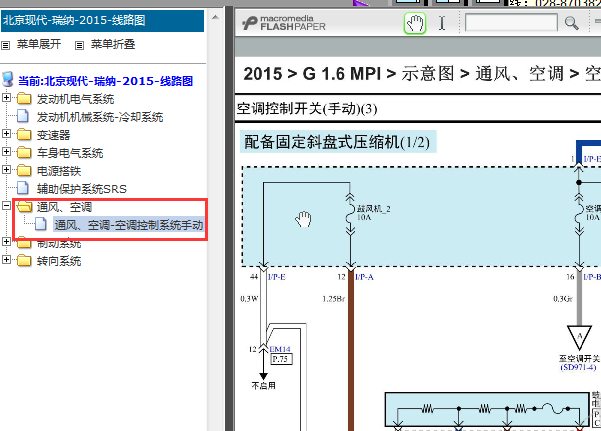This screenshot has height=431, width=601.
Task: Click folder icon of 电源搭铁
Action: point(24,171)
